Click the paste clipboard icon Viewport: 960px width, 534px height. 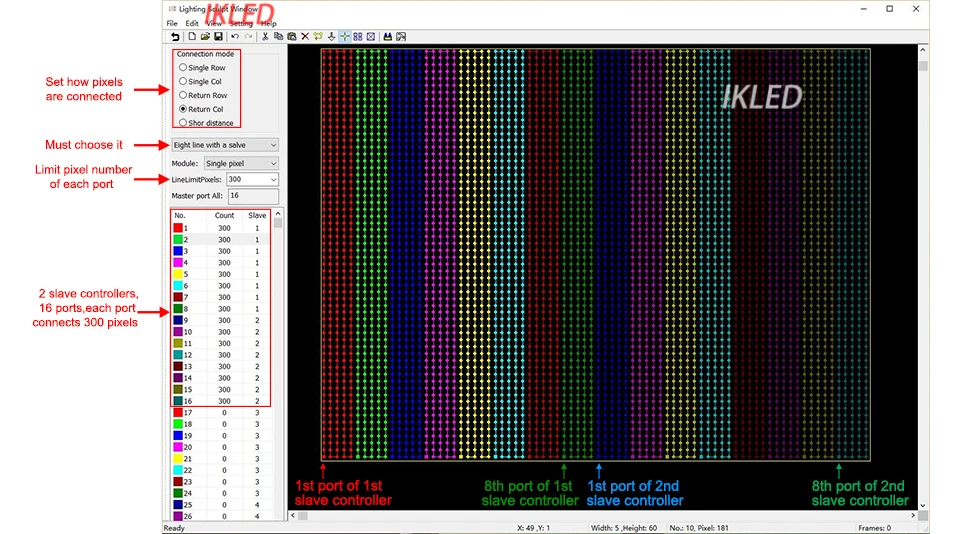point(291,37)
